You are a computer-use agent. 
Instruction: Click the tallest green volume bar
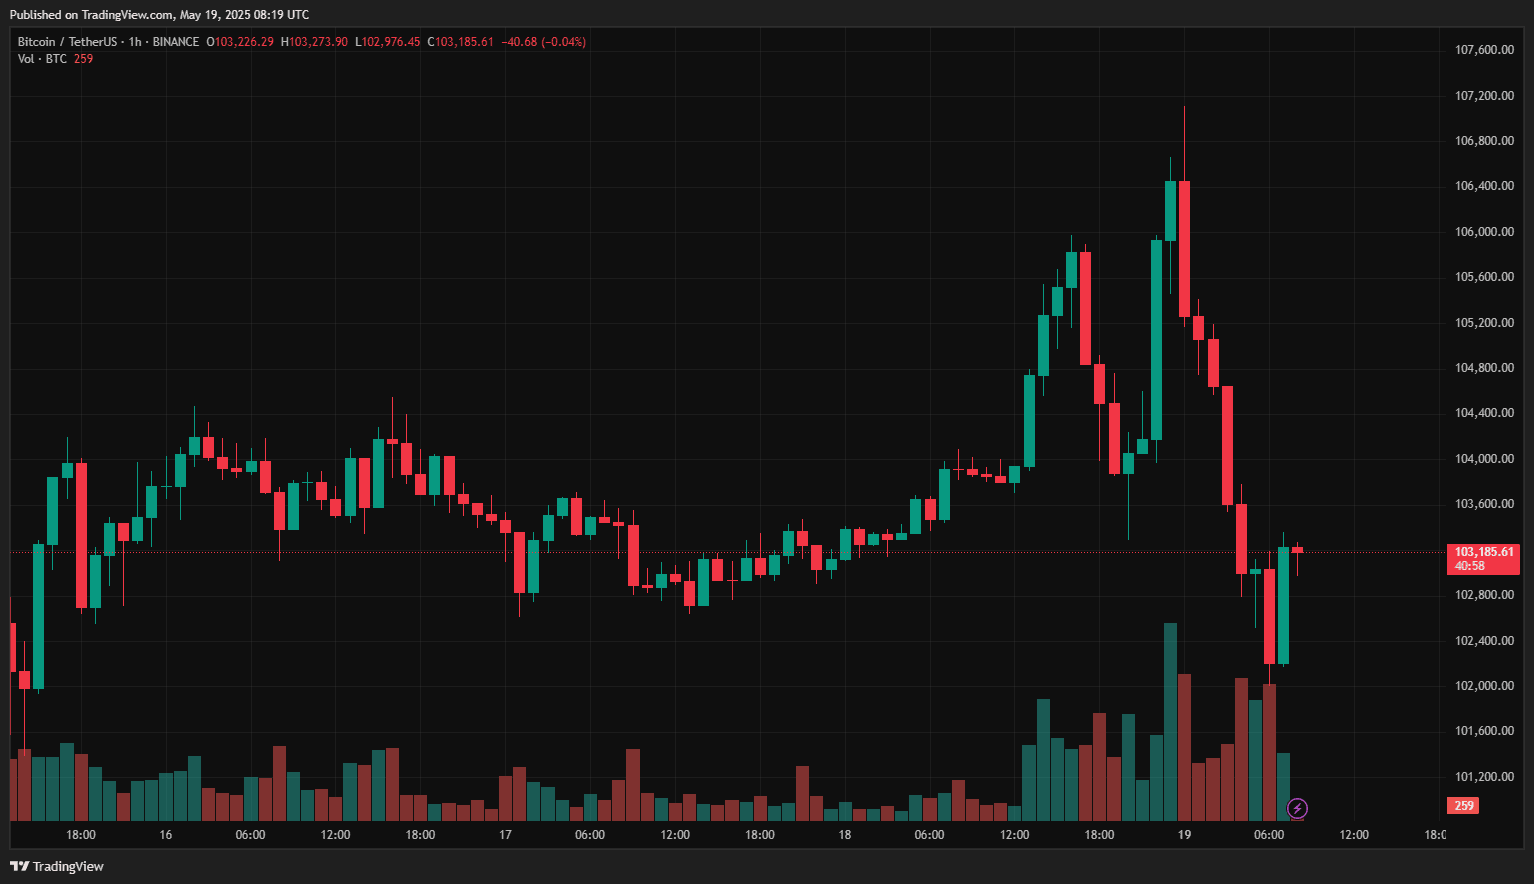[x=1170, y=722]
